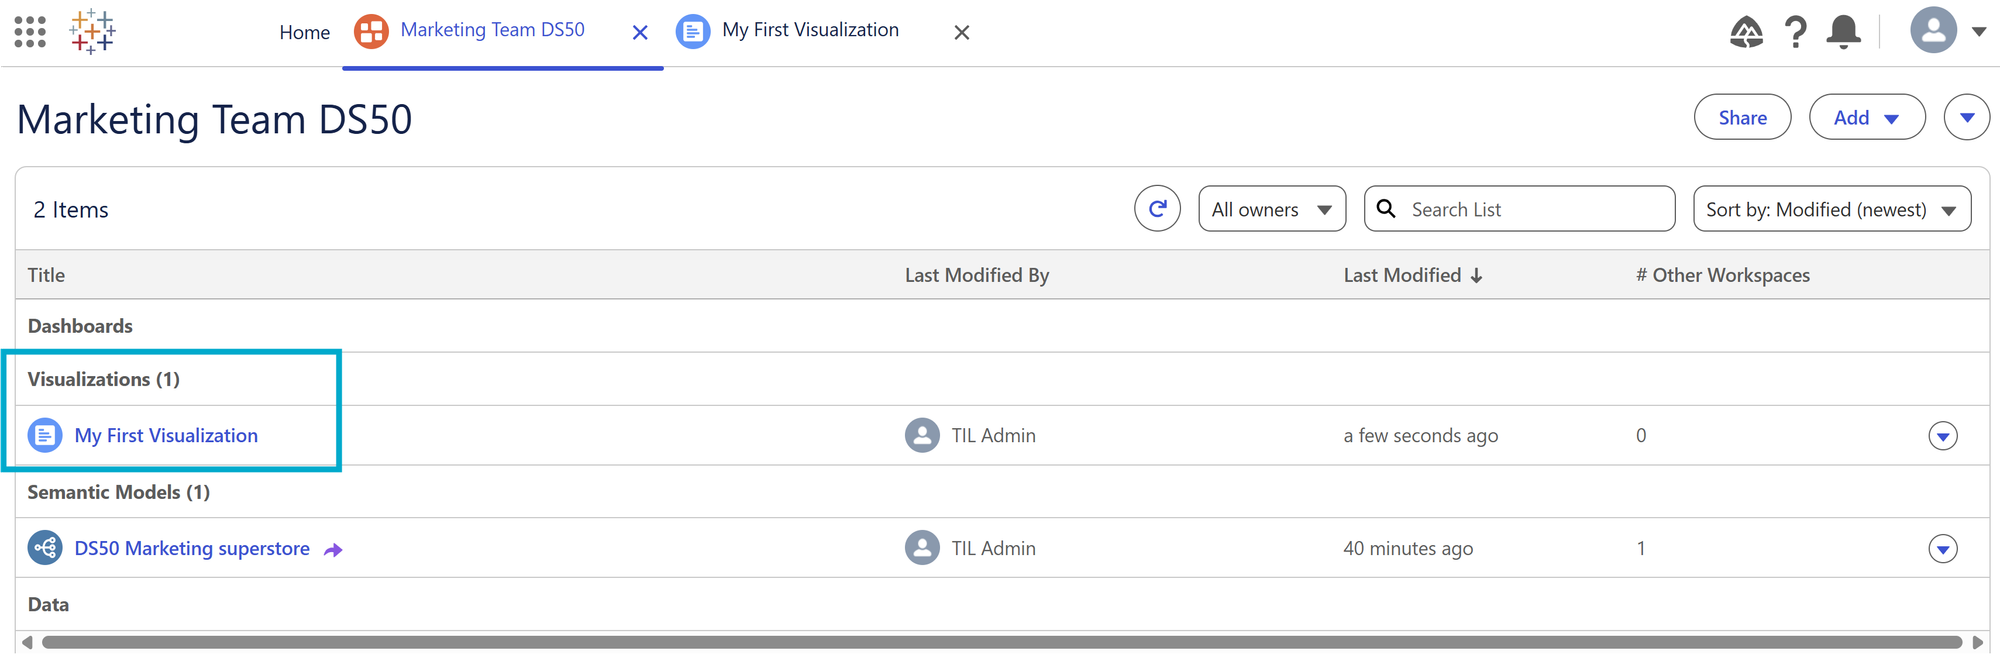2000x658 pixels.
Task: Open the notifications bell
Action: coord(1843,32)
